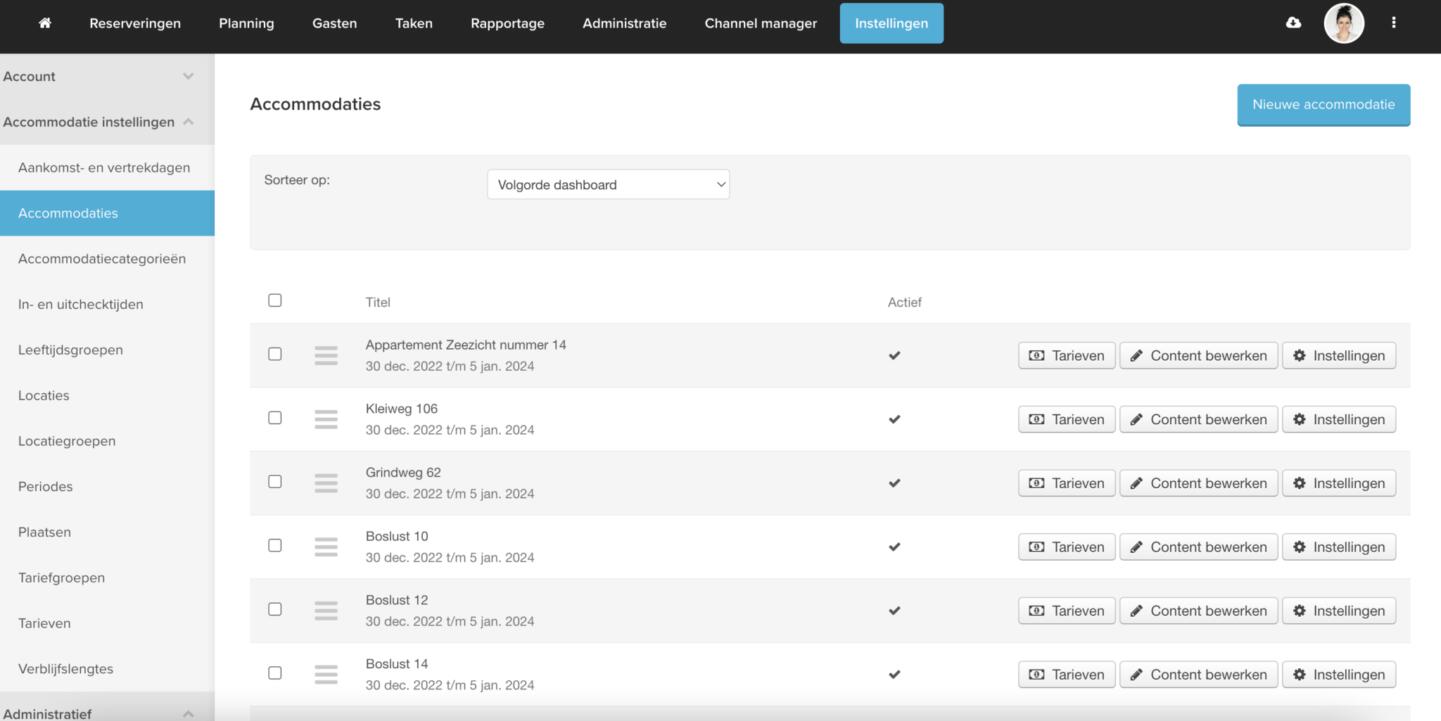The height and width of the screenshot is (721, 1441).
Task: Open the user profile avatar
Action: pyautogui.click(x=1343, y=23)
